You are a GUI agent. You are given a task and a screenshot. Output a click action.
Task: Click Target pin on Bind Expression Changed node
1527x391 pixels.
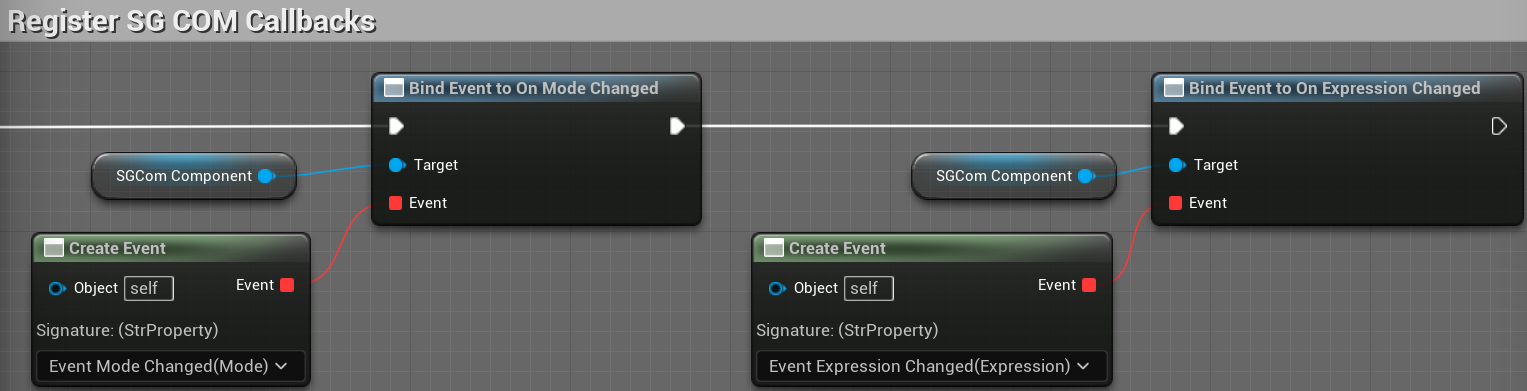point(1177,165)
